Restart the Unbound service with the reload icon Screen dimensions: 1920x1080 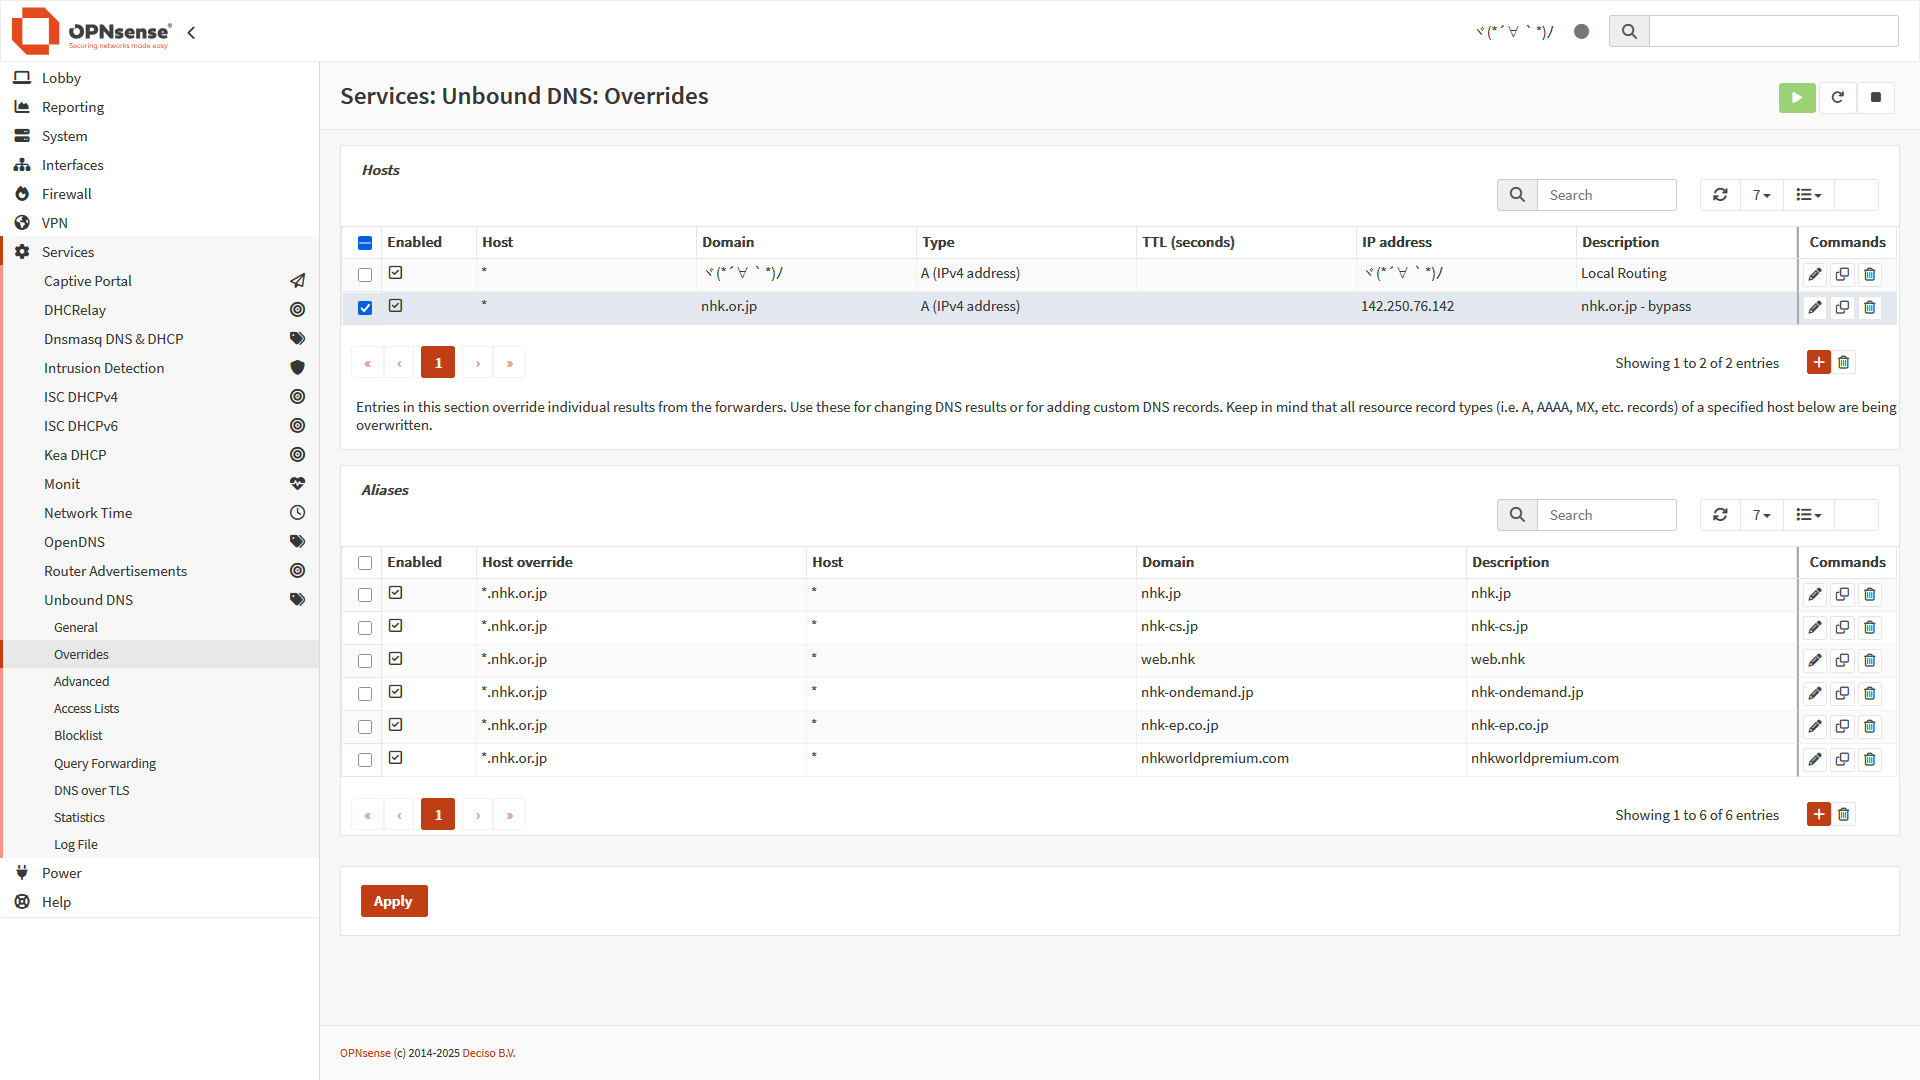[1837, 97]
